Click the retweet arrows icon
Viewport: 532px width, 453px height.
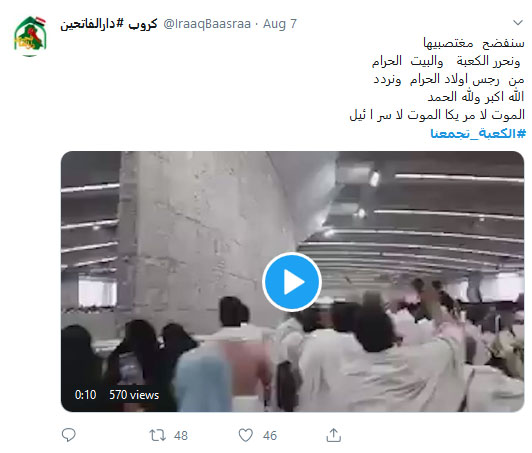click(157, 435)
